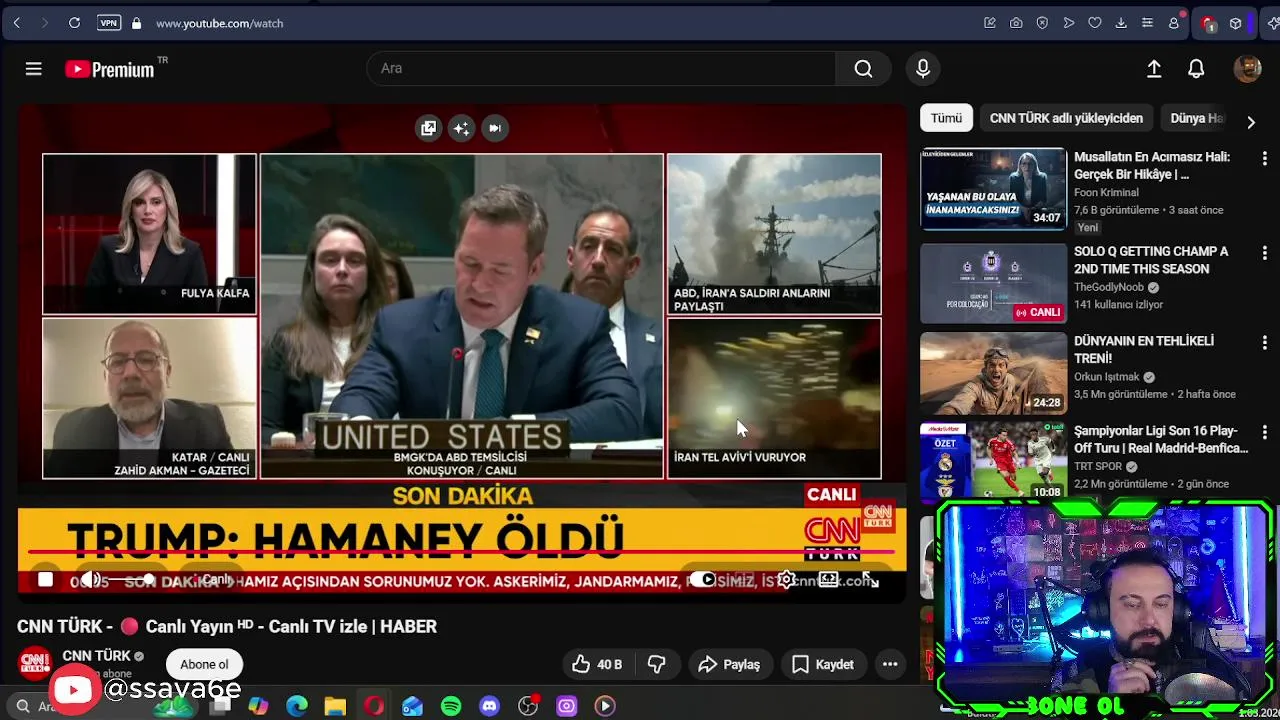Image resolution: width=1280 pixels, height=720 pixels.
Task: Open Discord from the taskbar
Action: (x=489, y=706)
